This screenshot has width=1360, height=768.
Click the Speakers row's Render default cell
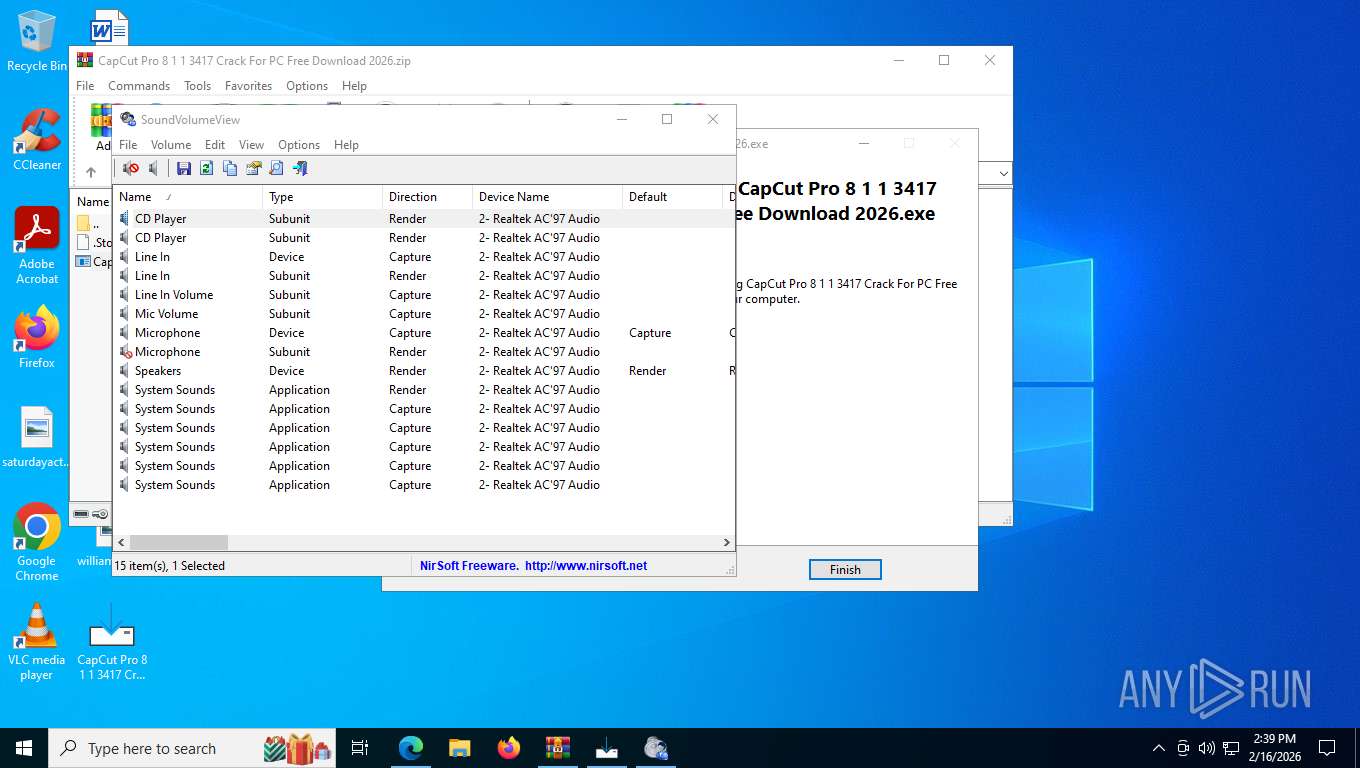648,371
